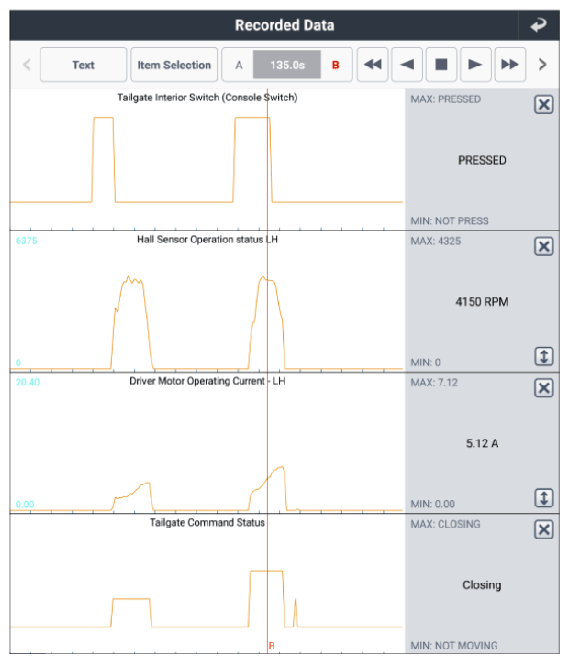Click the back arrow in Recorded Data header
Viewport: 569px width, 663px height.
tap(538, 25)
